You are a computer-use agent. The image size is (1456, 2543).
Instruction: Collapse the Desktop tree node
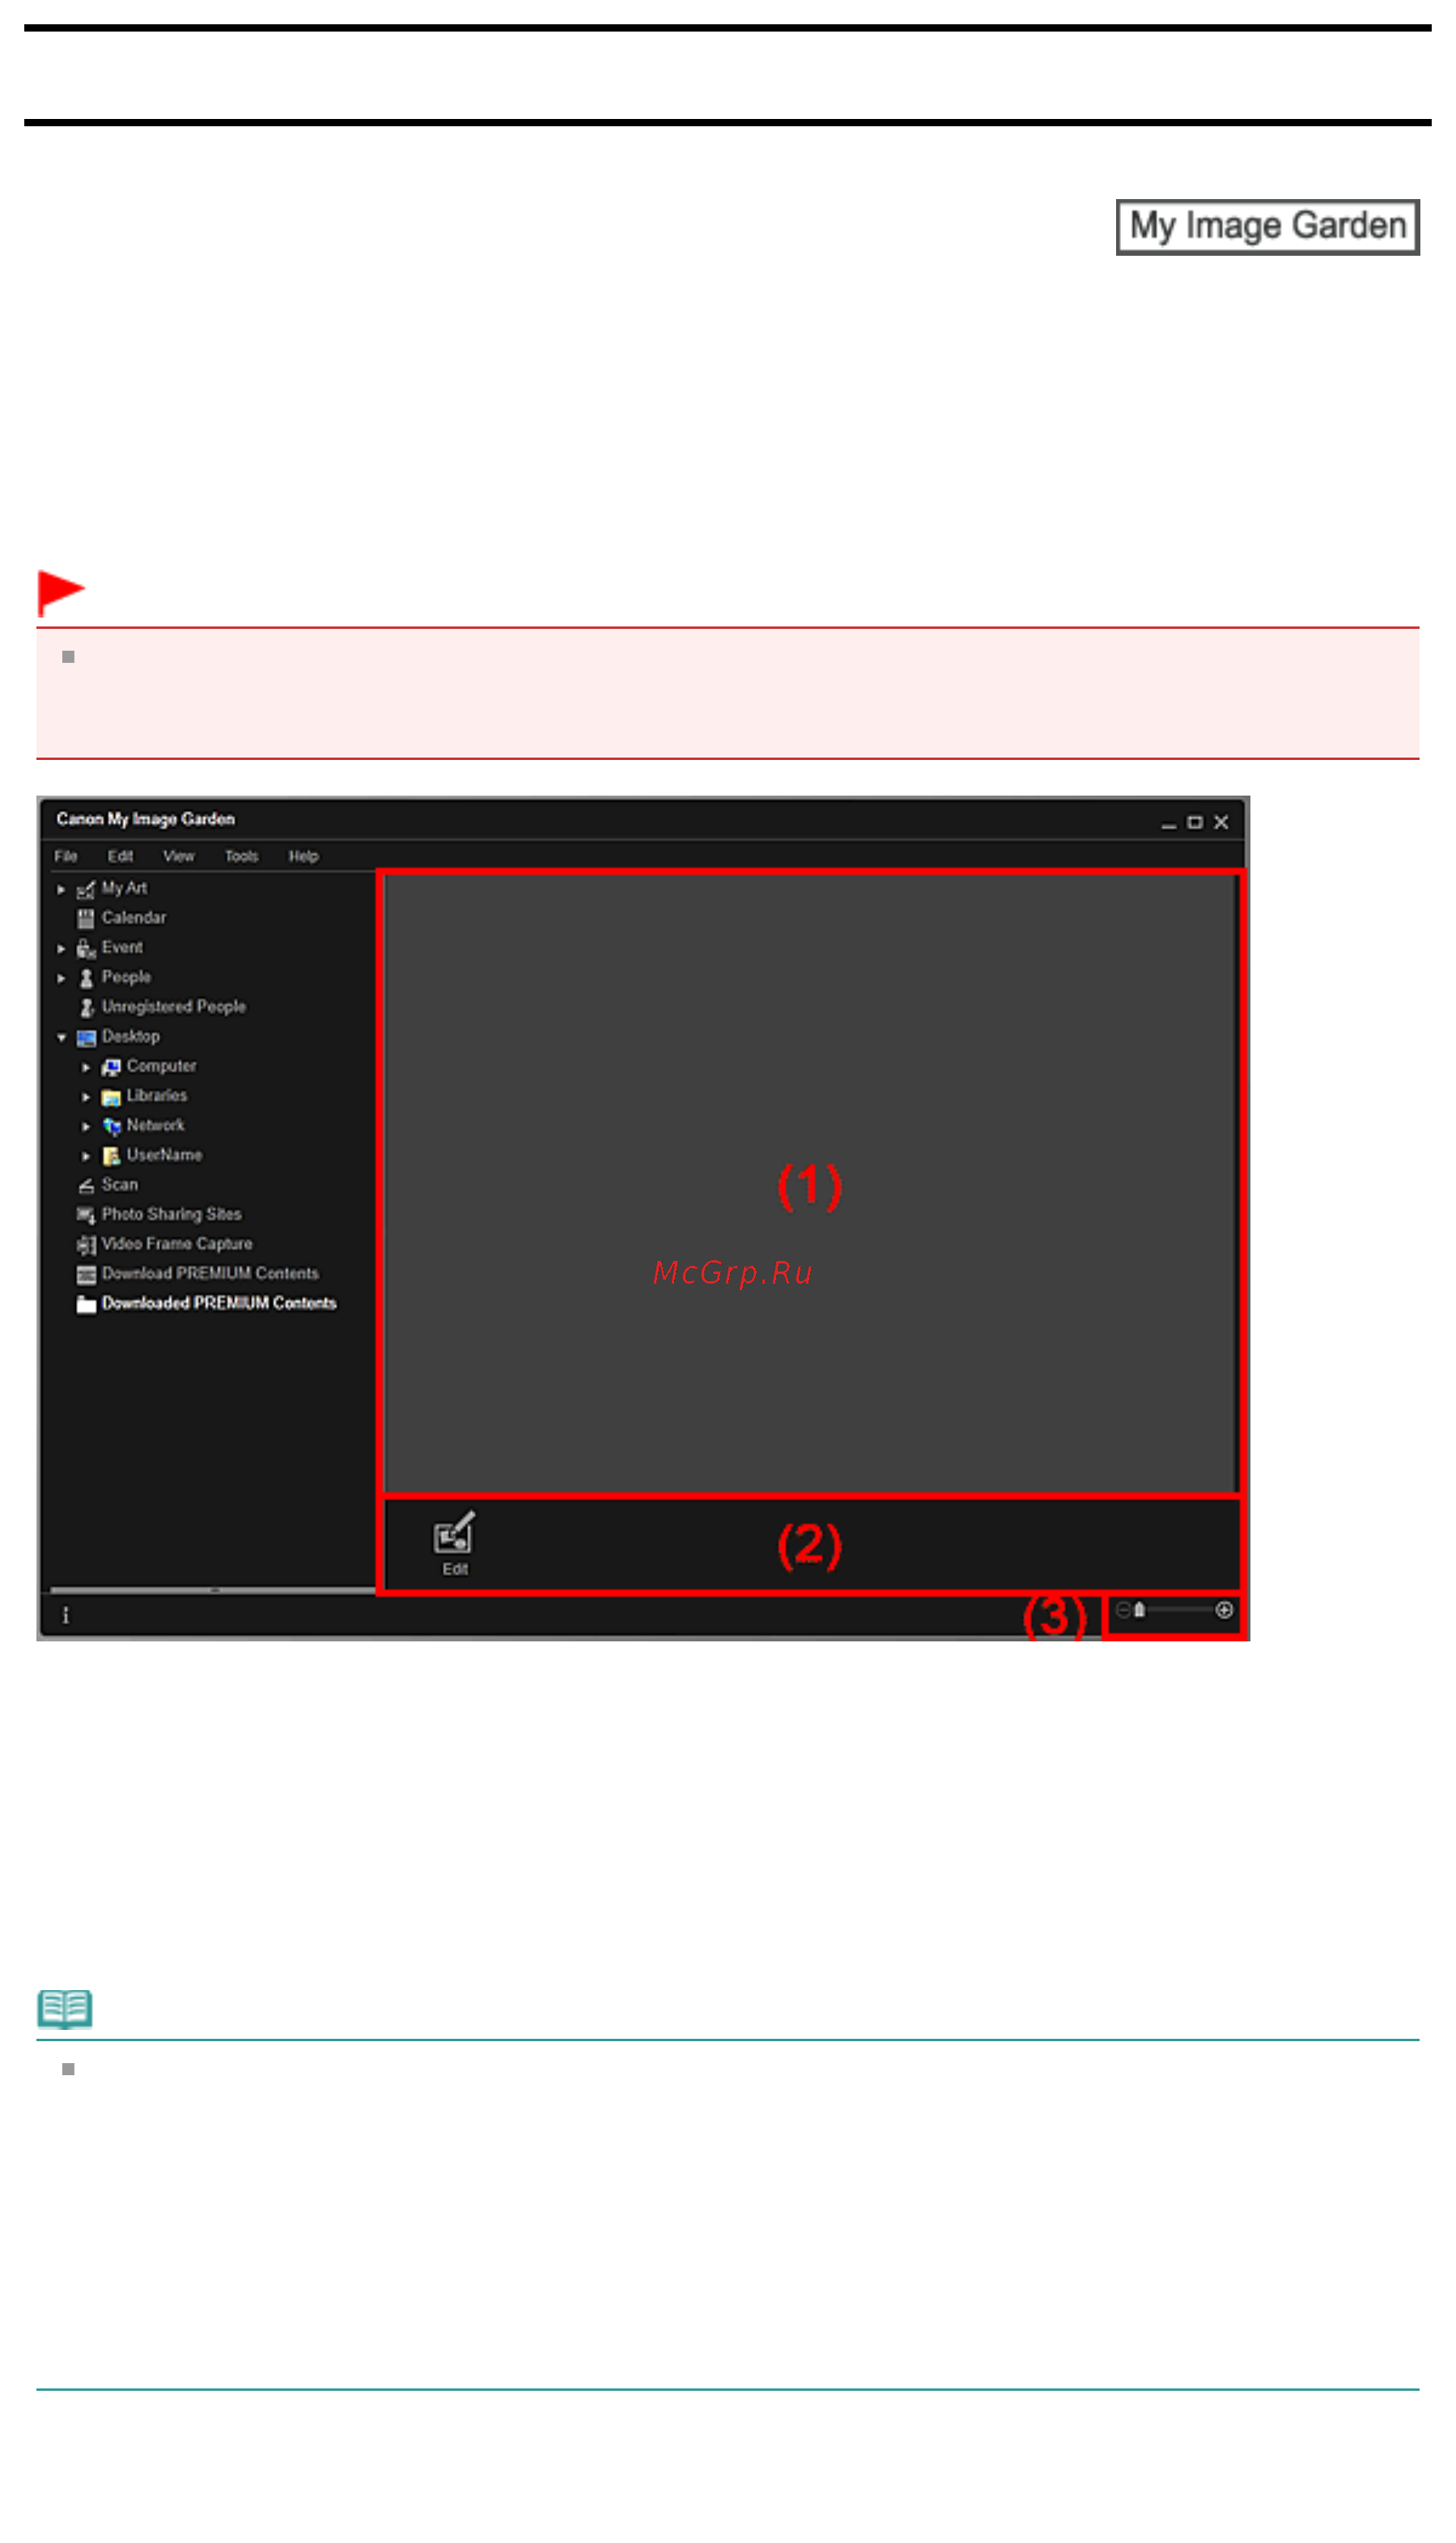[x=61, y=1038]
